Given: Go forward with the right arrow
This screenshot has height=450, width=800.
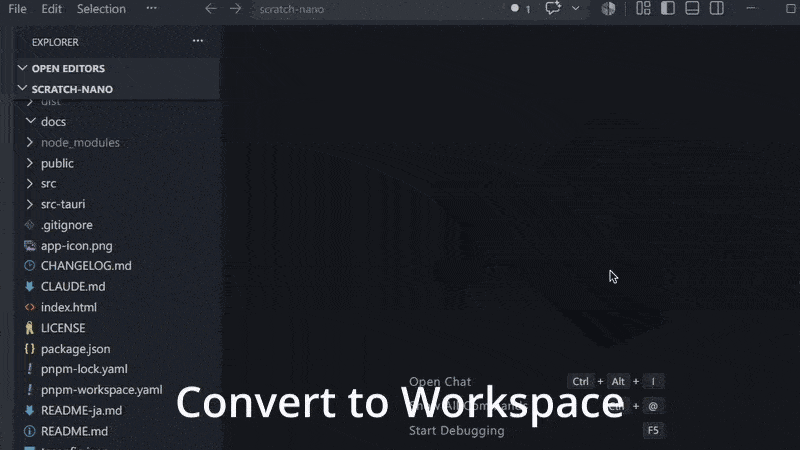Looking at the screenshot, I should pos(235,9).
